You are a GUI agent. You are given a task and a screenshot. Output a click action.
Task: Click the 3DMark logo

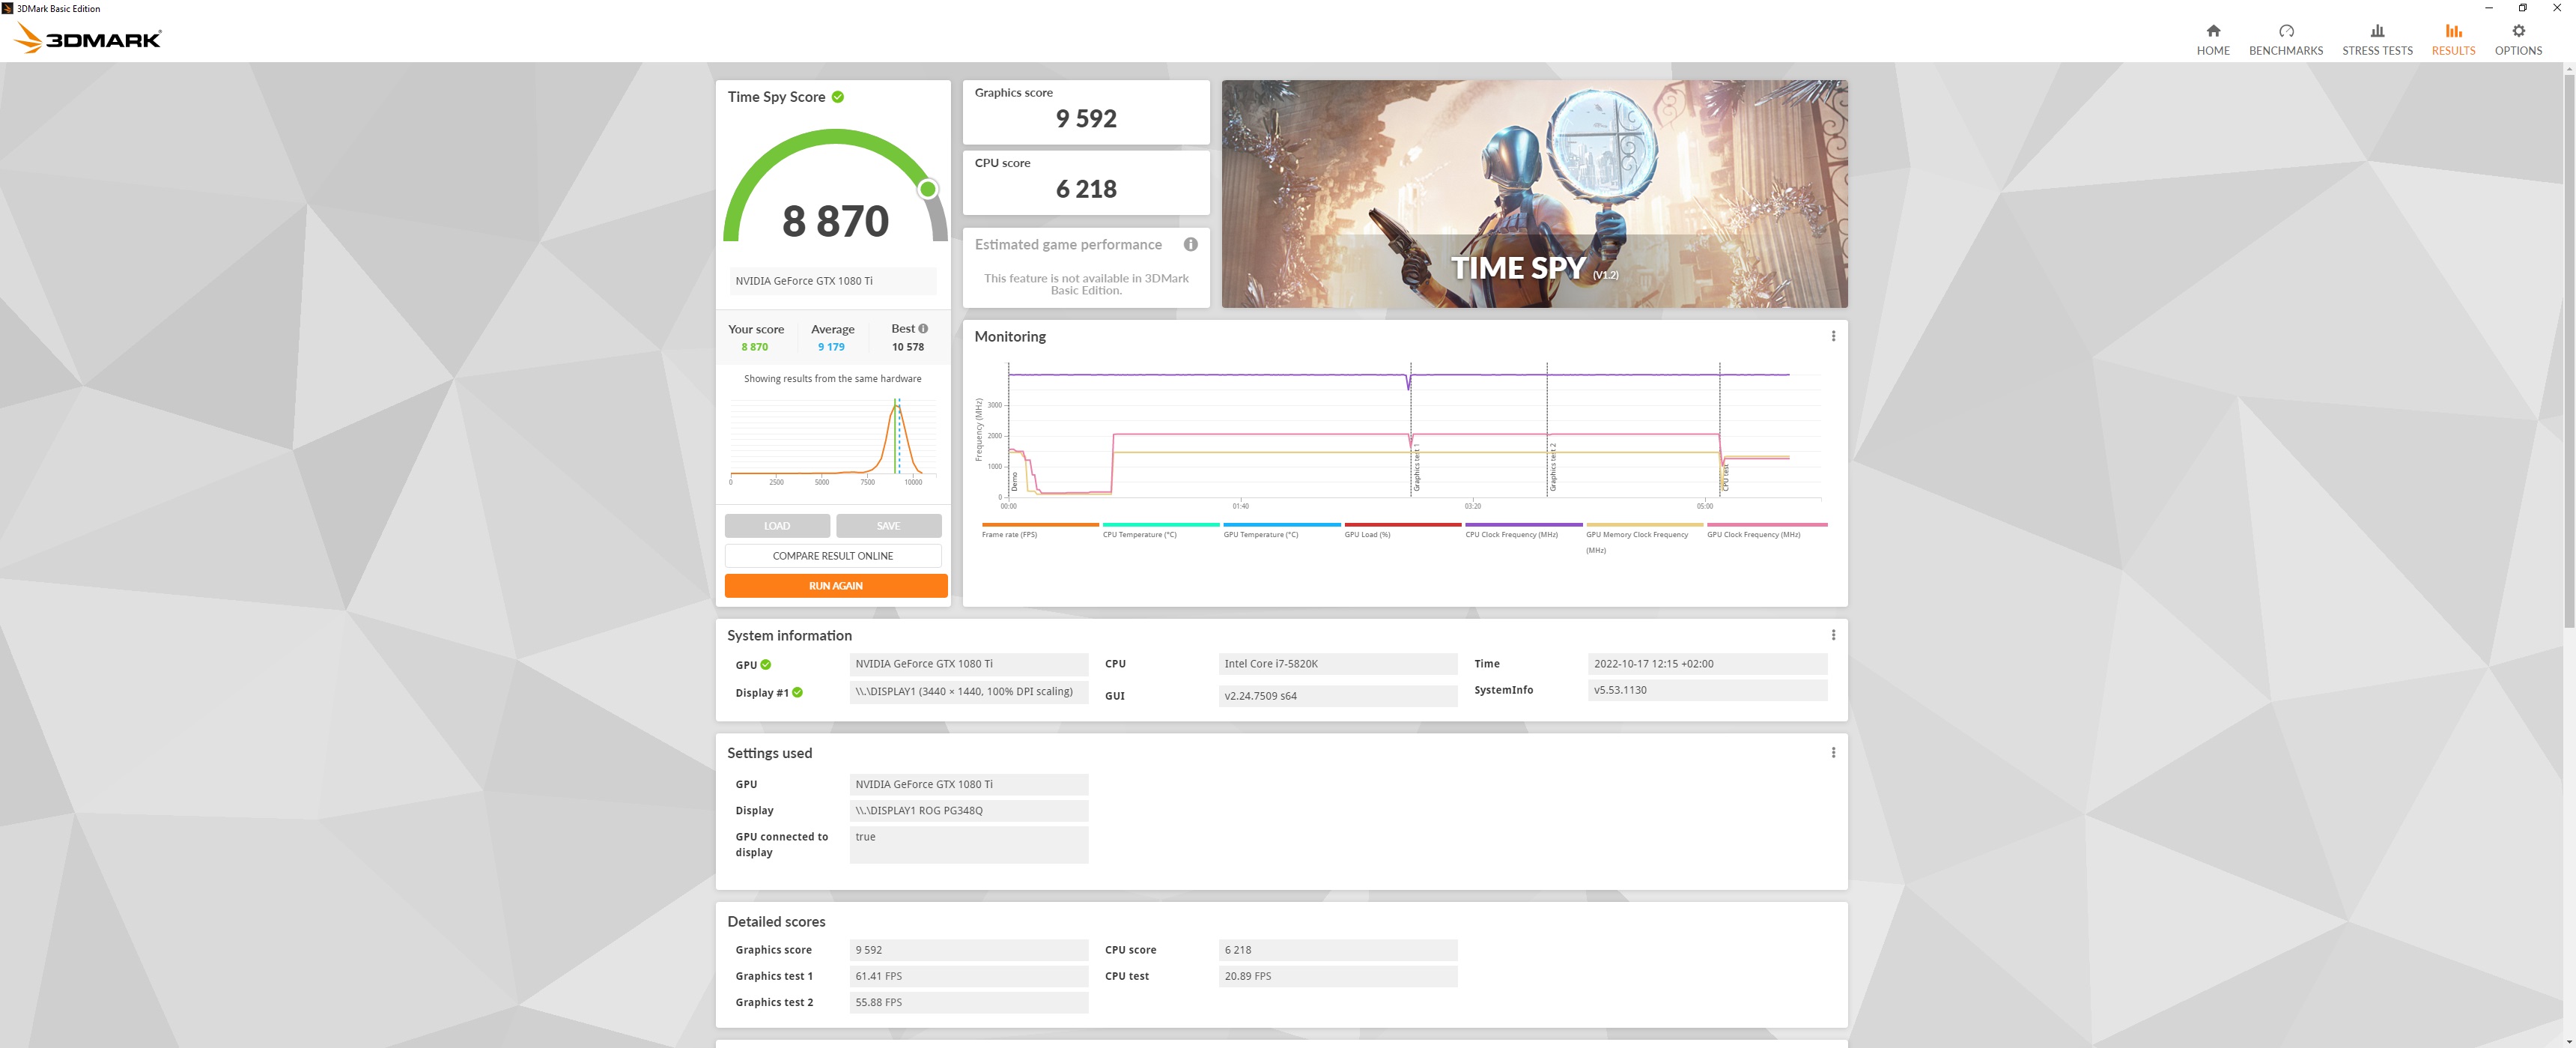[88, 38]
